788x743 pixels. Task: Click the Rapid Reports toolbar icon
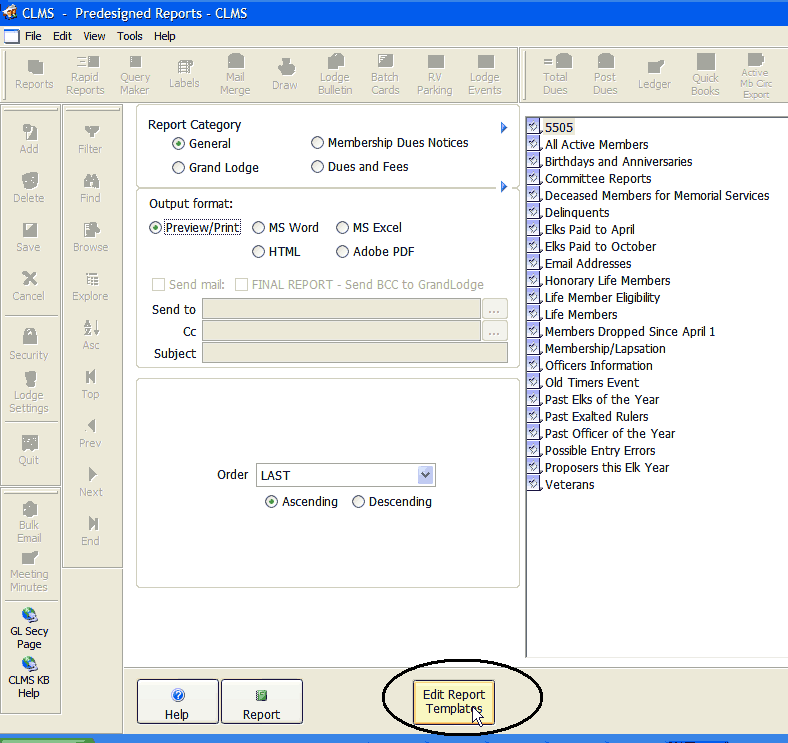click(85, 75)
